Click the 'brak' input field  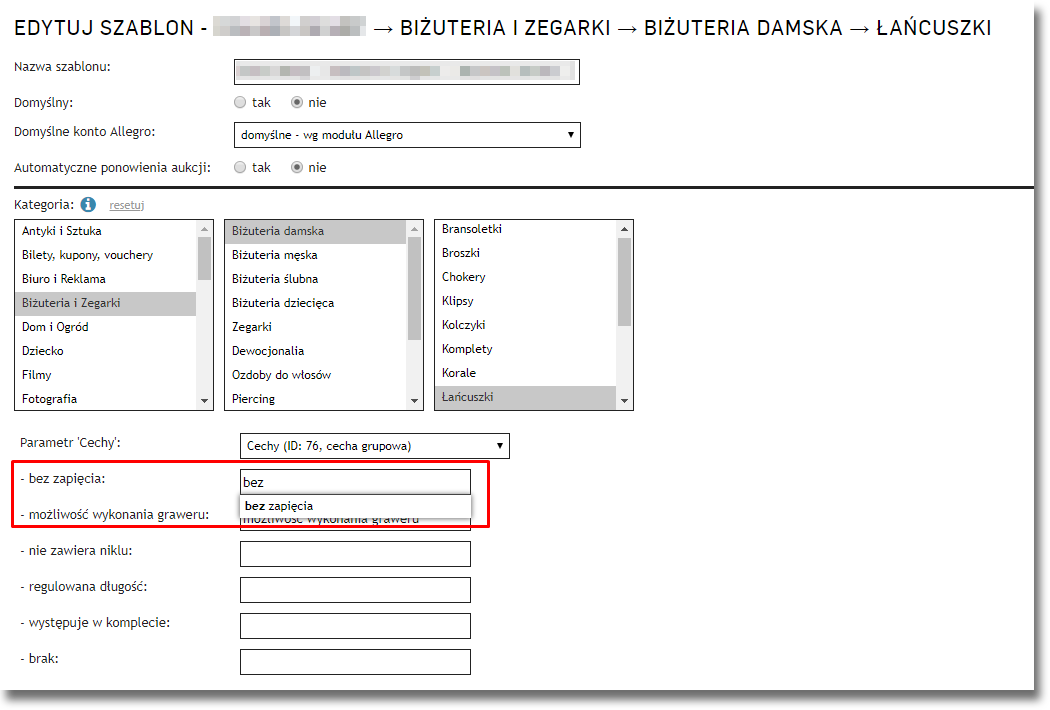(355, 662)
